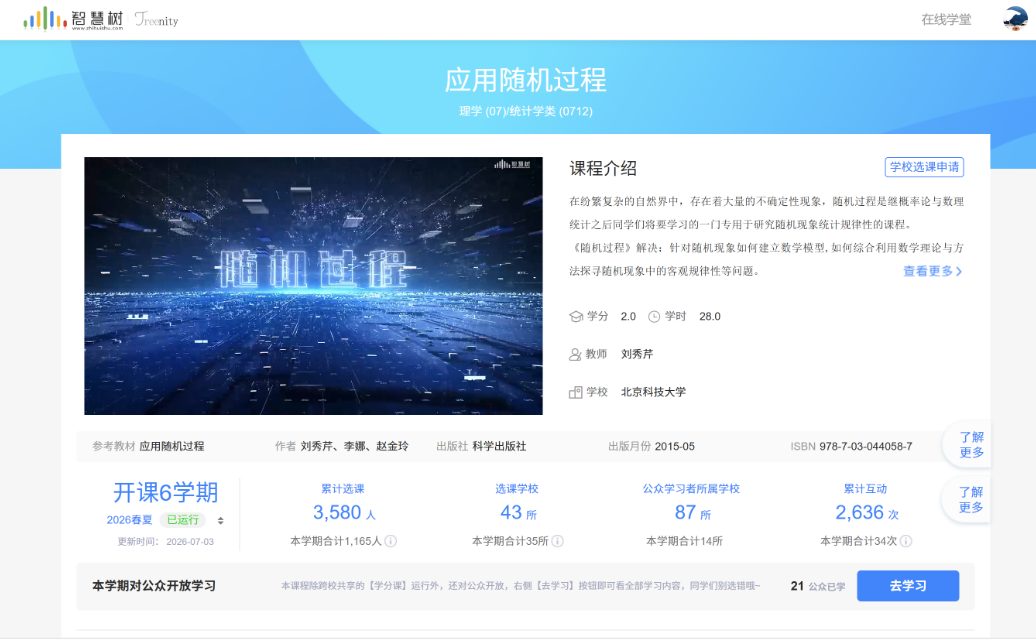
Task: Open the user avatar menu
Action: tap(1015, 19)
